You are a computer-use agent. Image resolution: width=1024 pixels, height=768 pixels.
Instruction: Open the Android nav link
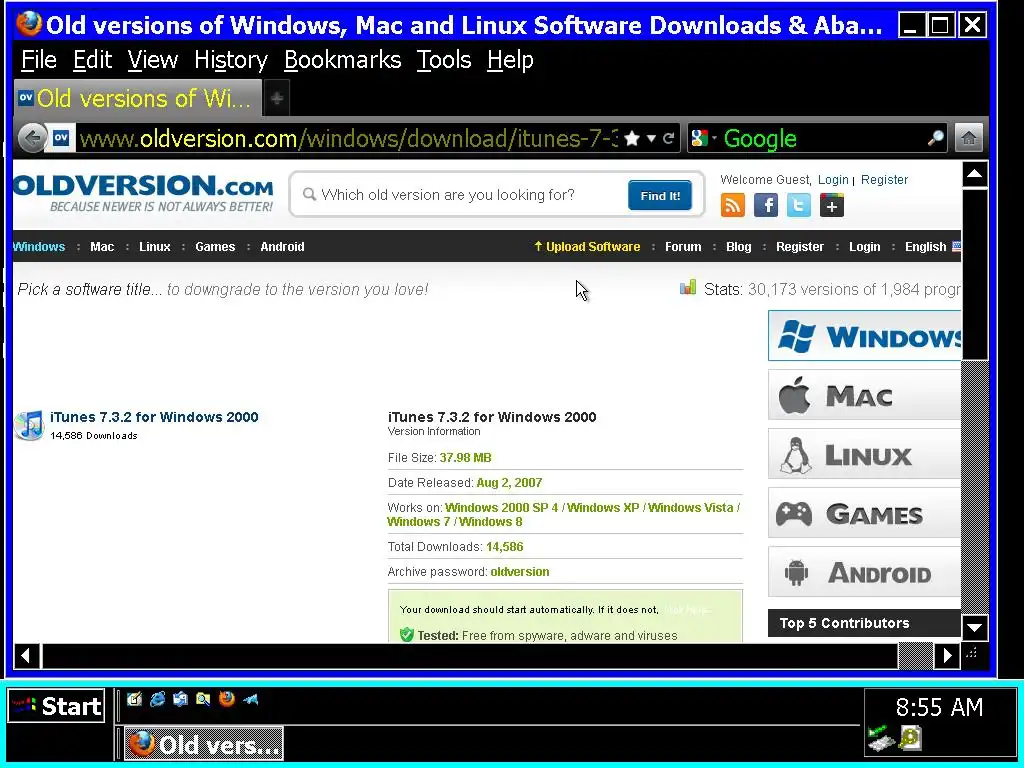(x=282, y=247)
